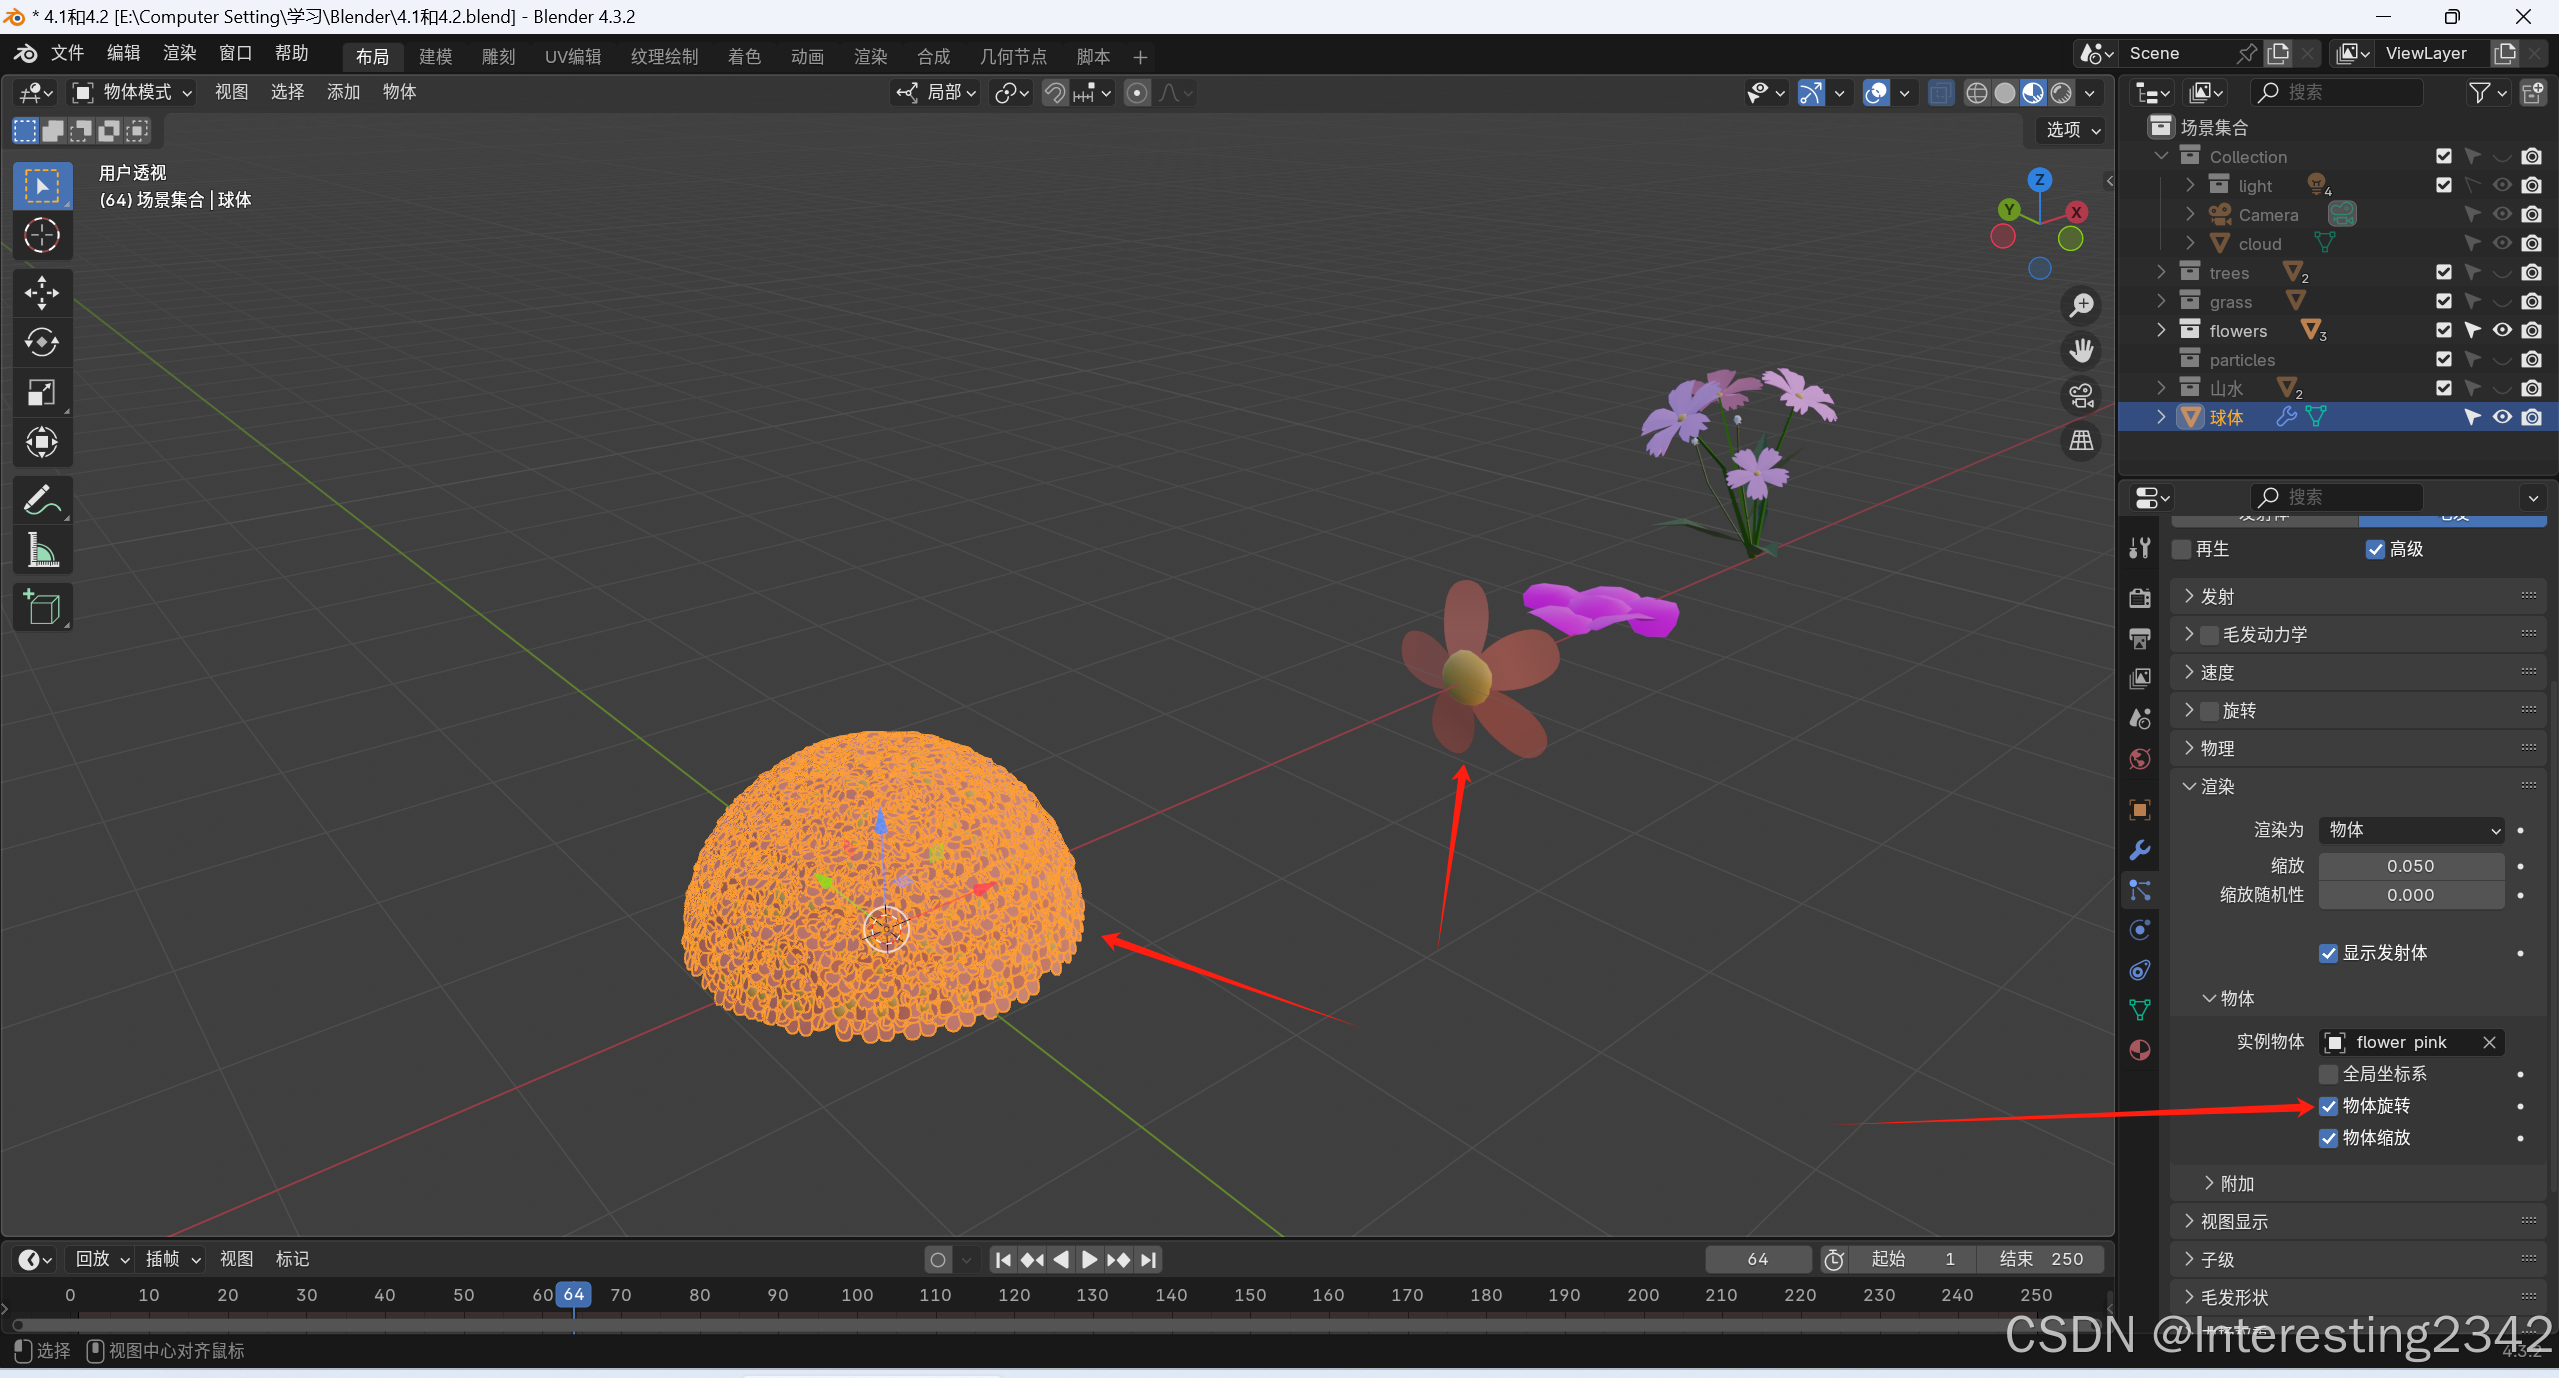
Task: Select the Measure tool
Action: (41, 550)
